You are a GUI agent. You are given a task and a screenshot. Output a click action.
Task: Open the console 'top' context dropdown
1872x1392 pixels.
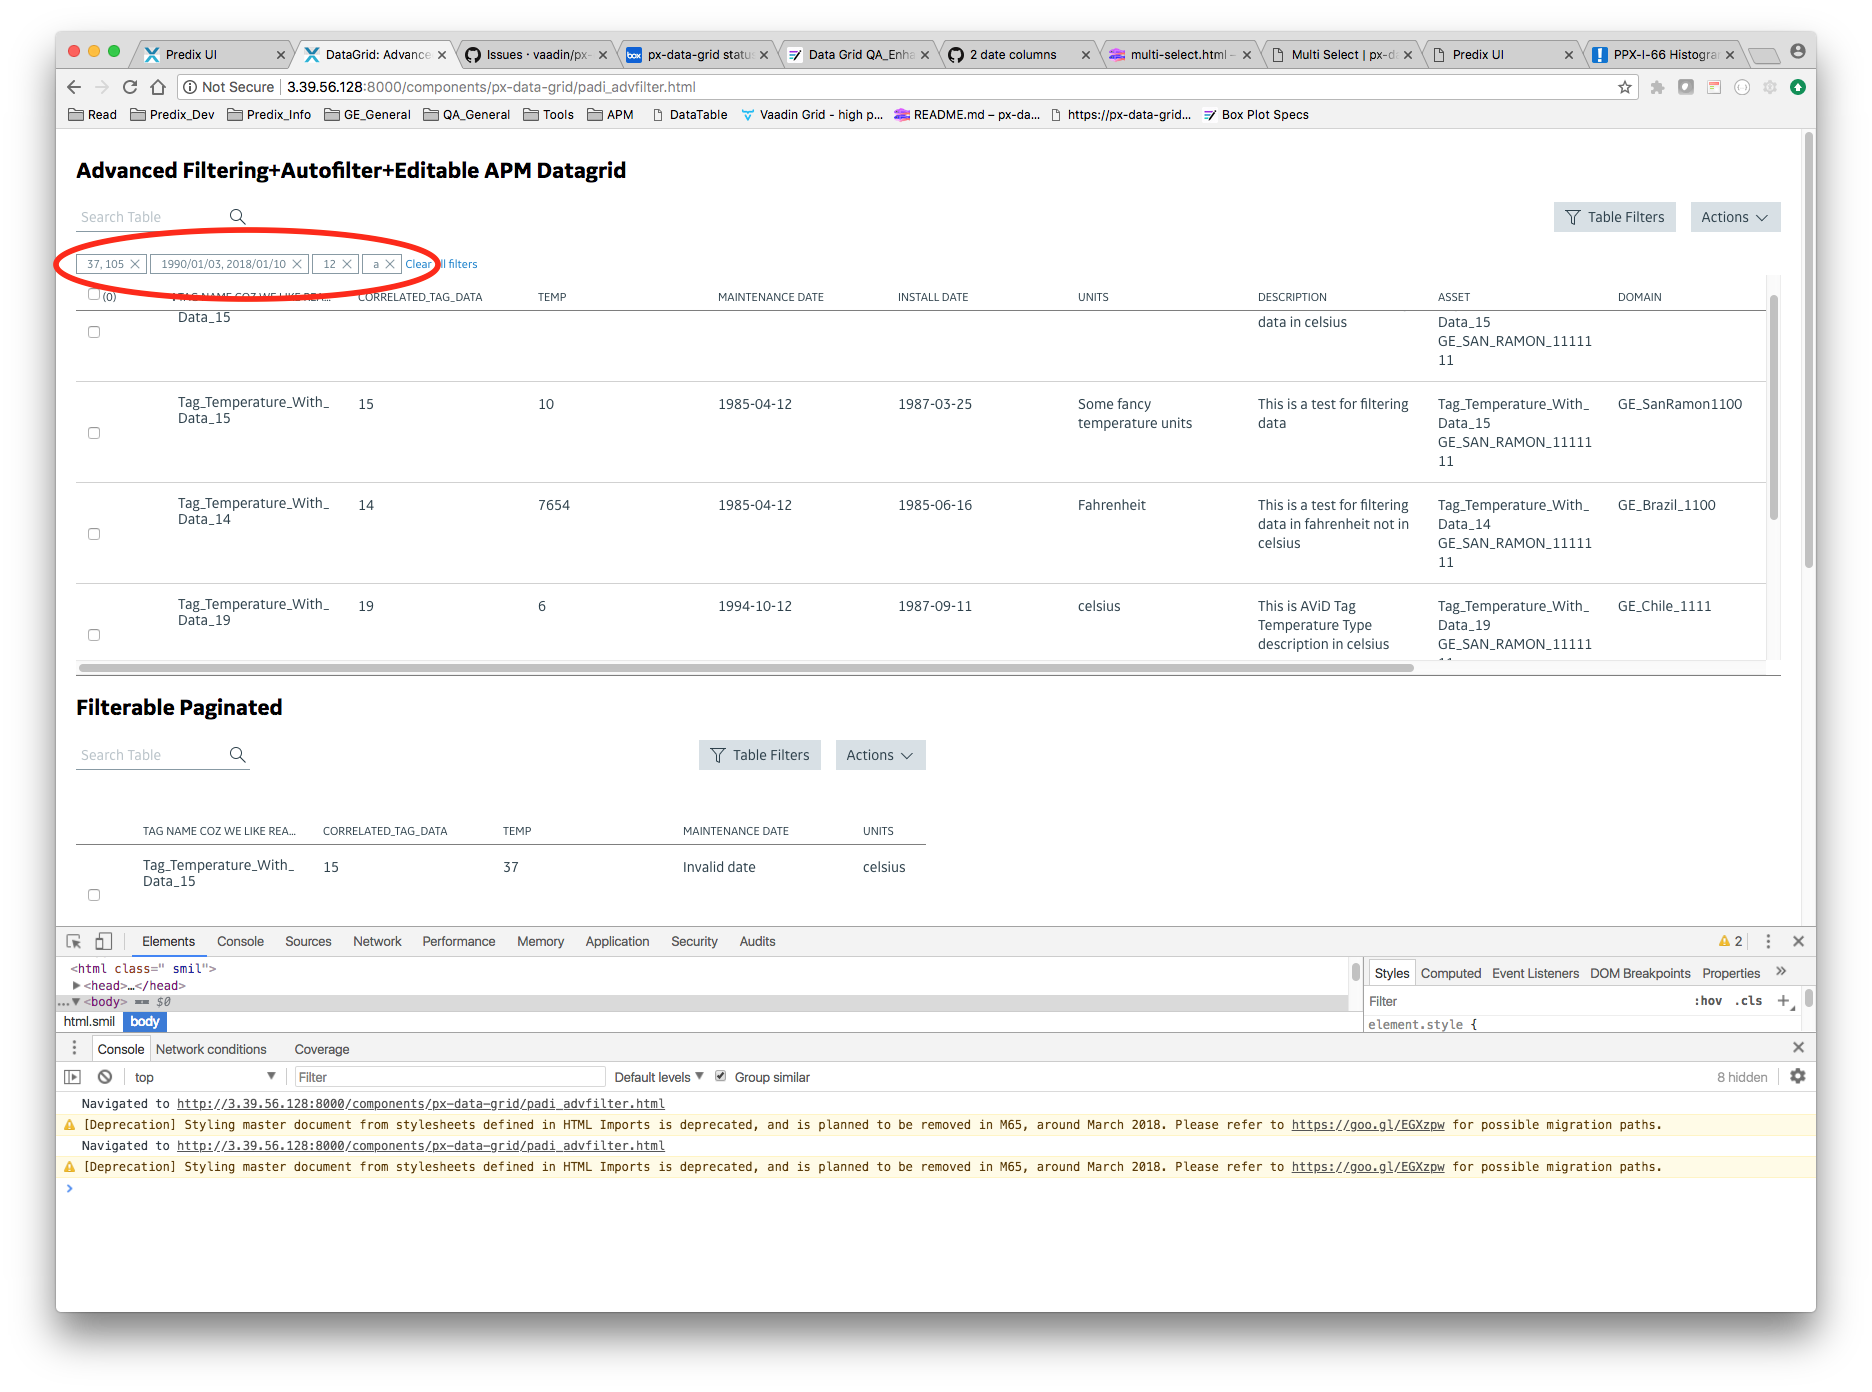pos(204,1077)
